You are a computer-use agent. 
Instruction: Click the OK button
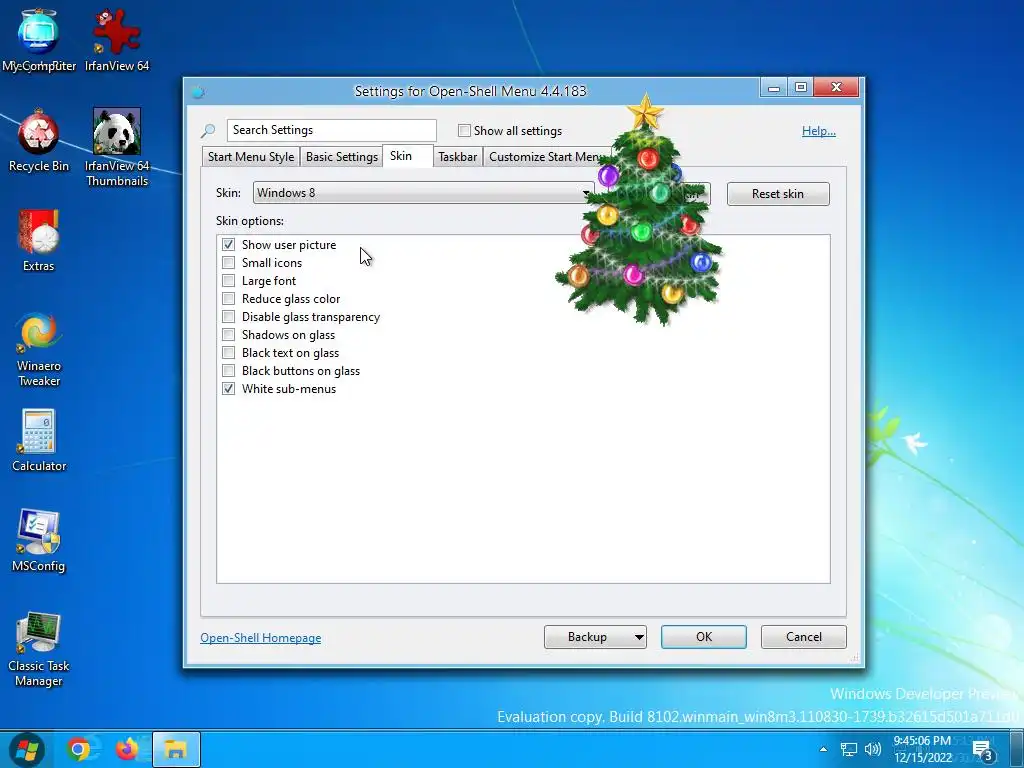703,637
